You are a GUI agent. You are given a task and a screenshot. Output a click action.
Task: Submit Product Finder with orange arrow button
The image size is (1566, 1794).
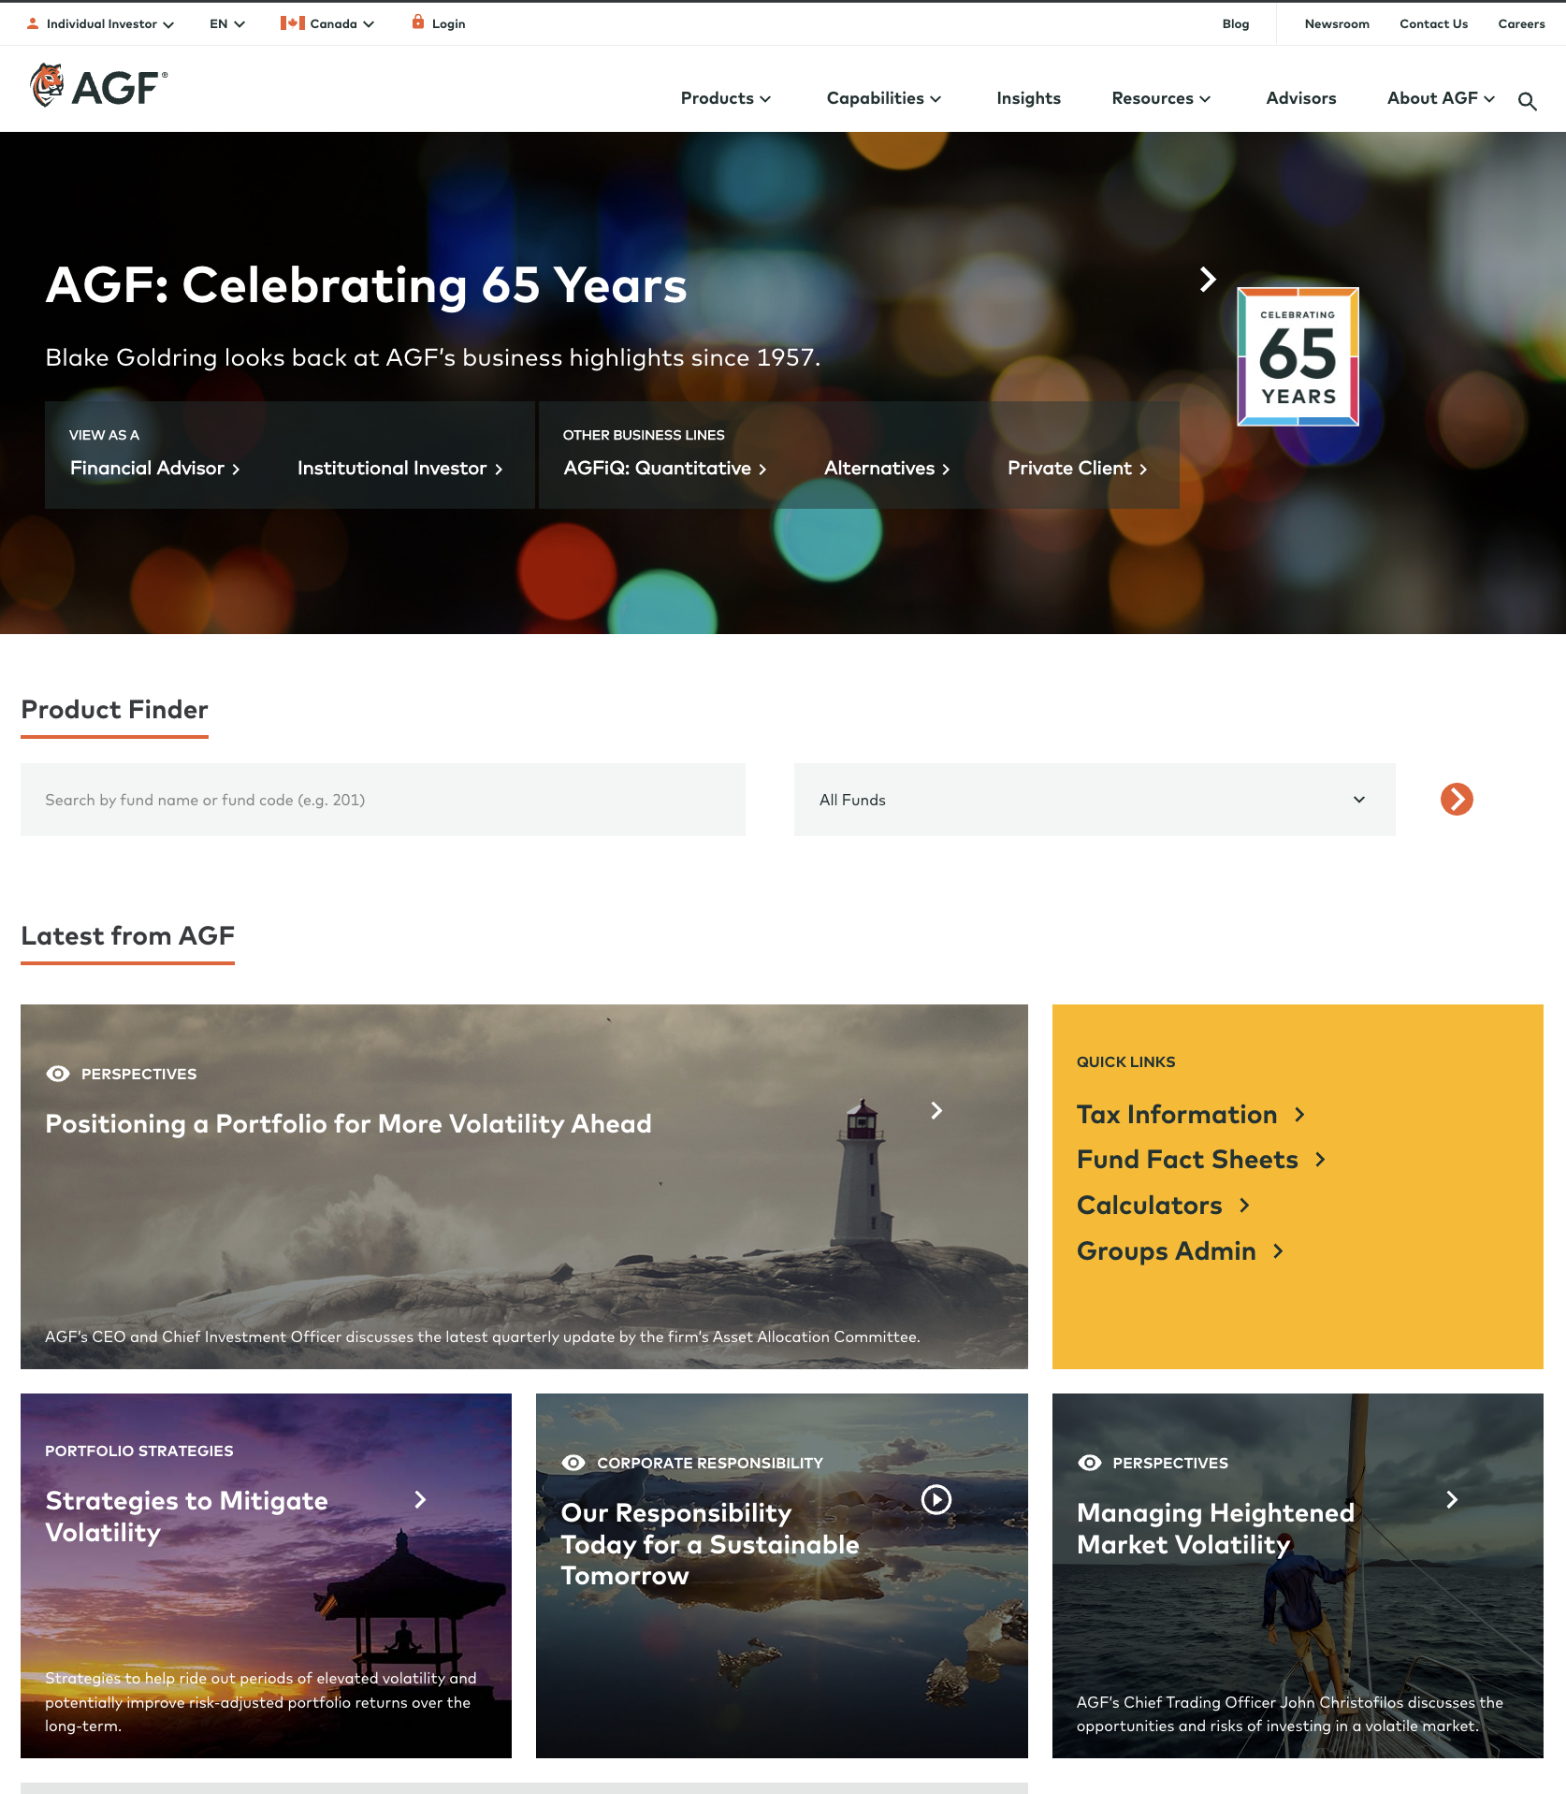click(x=1456, y=799)
